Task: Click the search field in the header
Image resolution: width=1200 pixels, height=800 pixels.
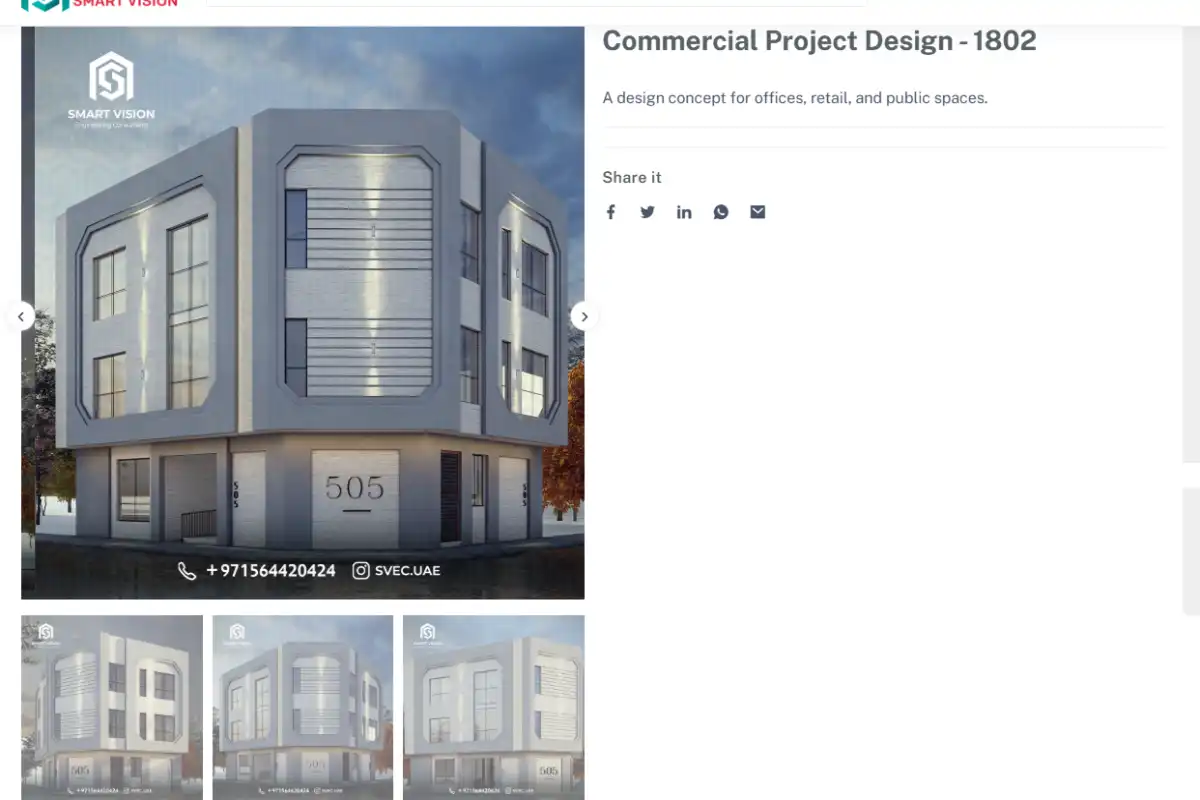Action: [535, 4]
